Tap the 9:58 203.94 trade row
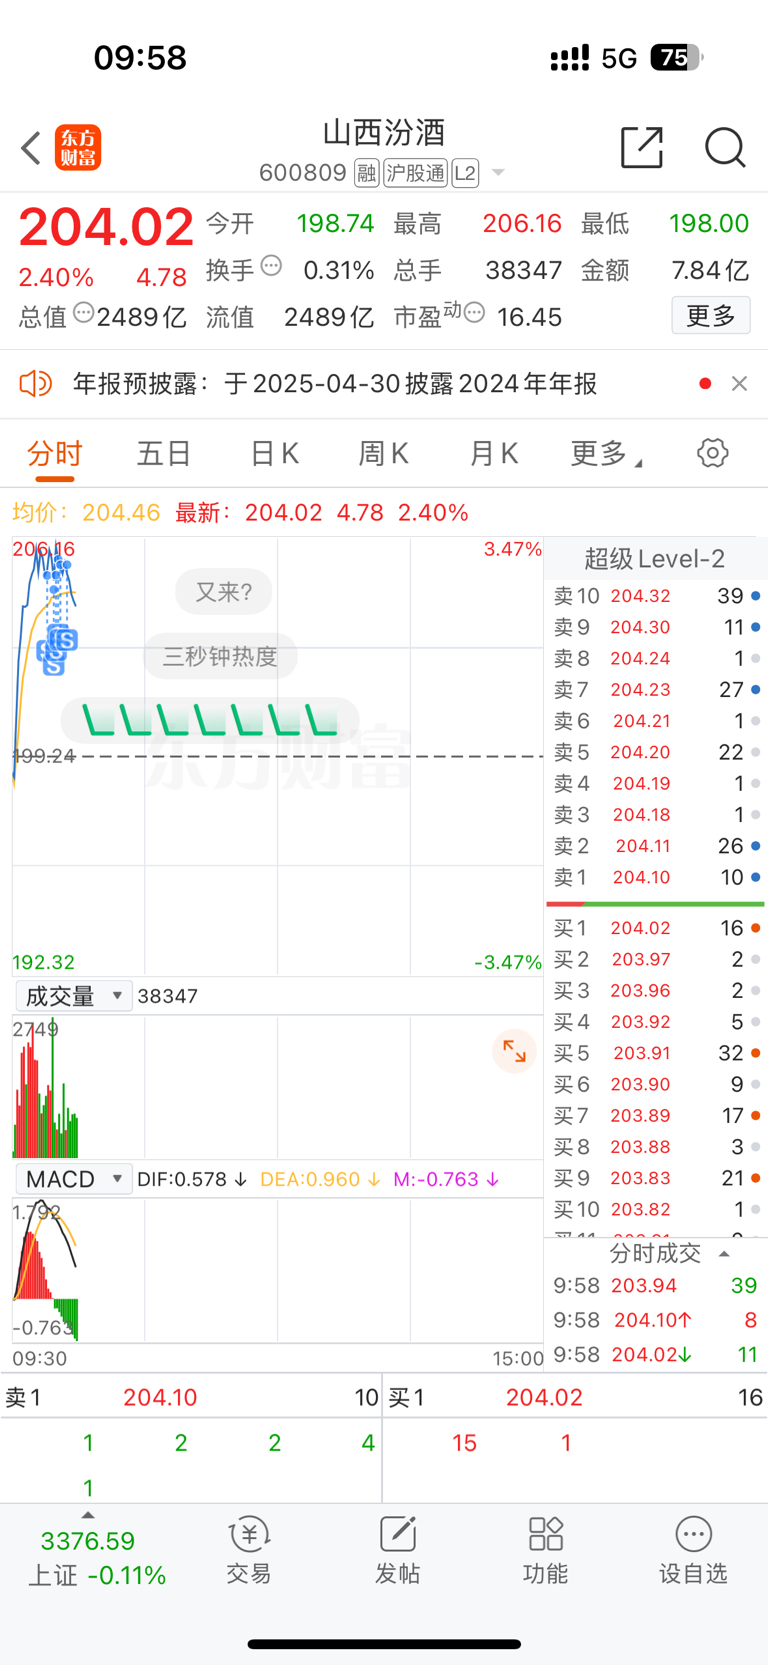The image size is (769, 1665). coord(656,1286)
